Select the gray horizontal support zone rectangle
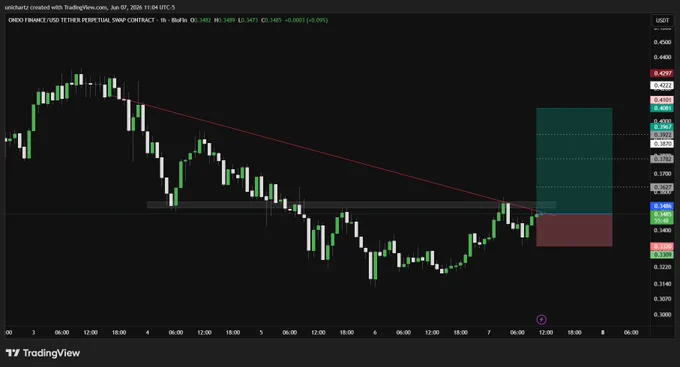This screenshot has height=367, width=680. pyautogui.click(x=351, y=205)
